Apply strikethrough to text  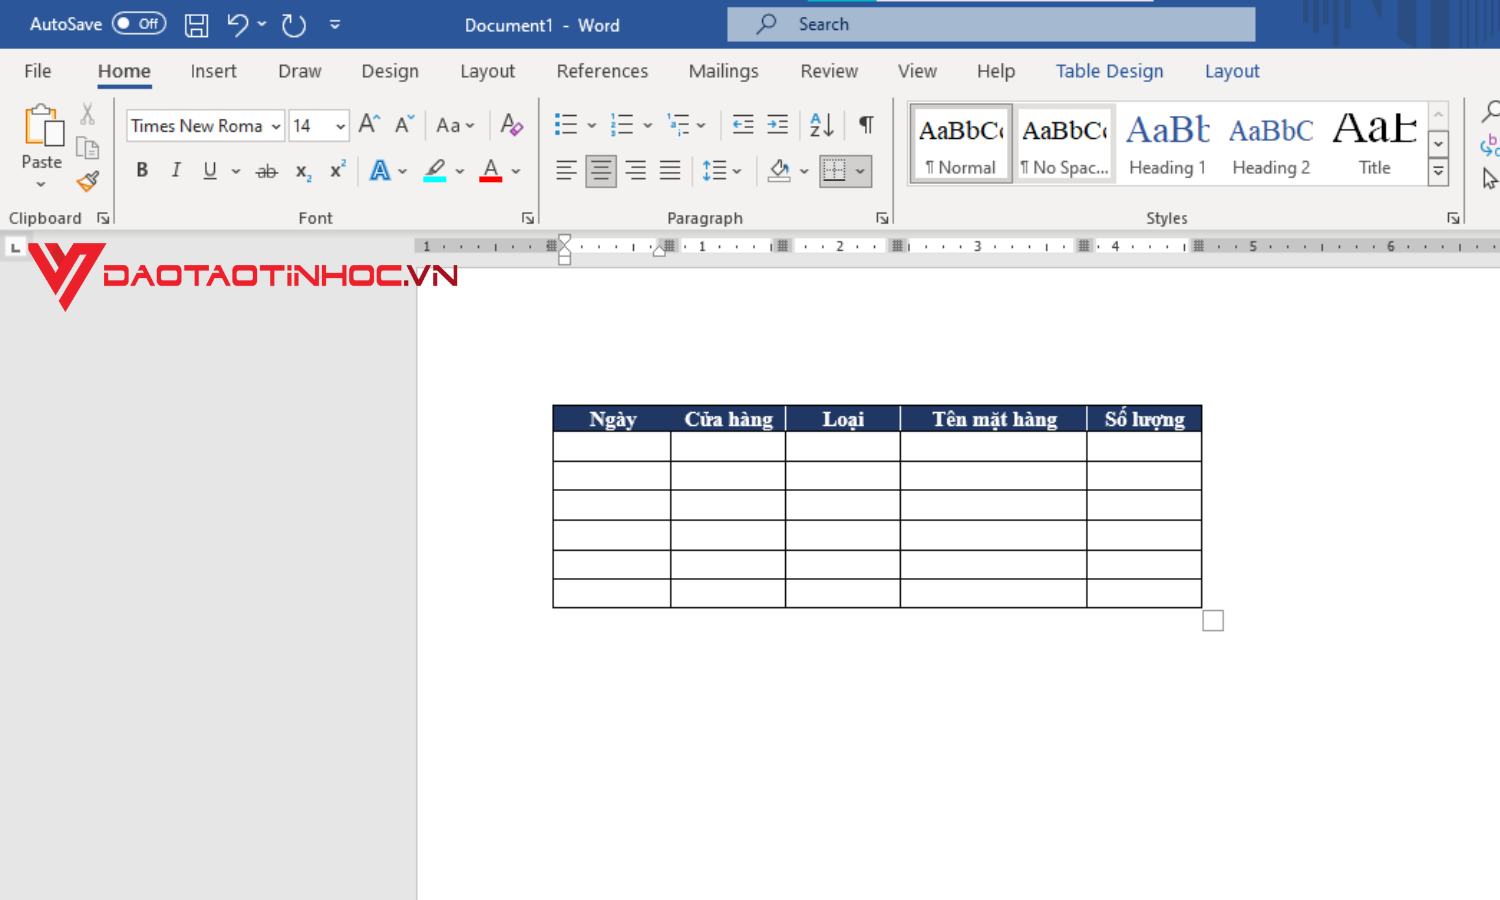tap(266, 170)
